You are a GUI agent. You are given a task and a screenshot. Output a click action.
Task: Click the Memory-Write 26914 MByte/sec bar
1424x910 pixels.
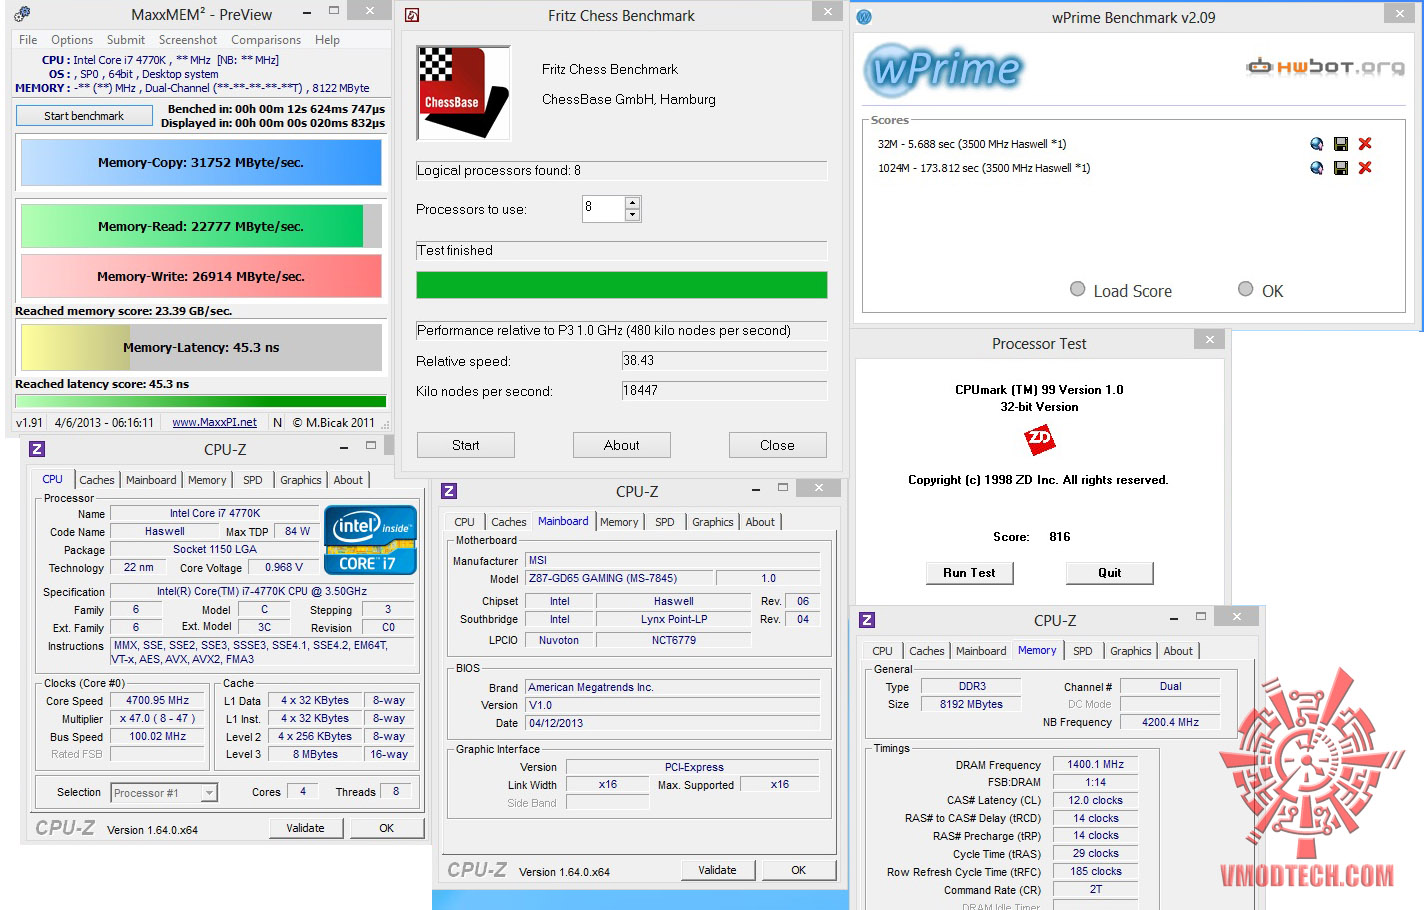click(201, 276)
